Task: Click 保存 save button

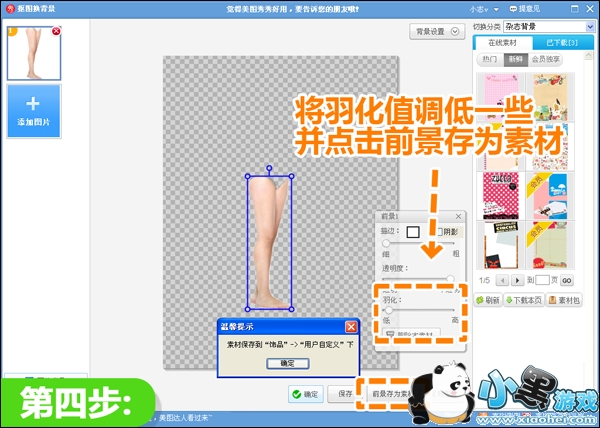Action: click(345, 394)
